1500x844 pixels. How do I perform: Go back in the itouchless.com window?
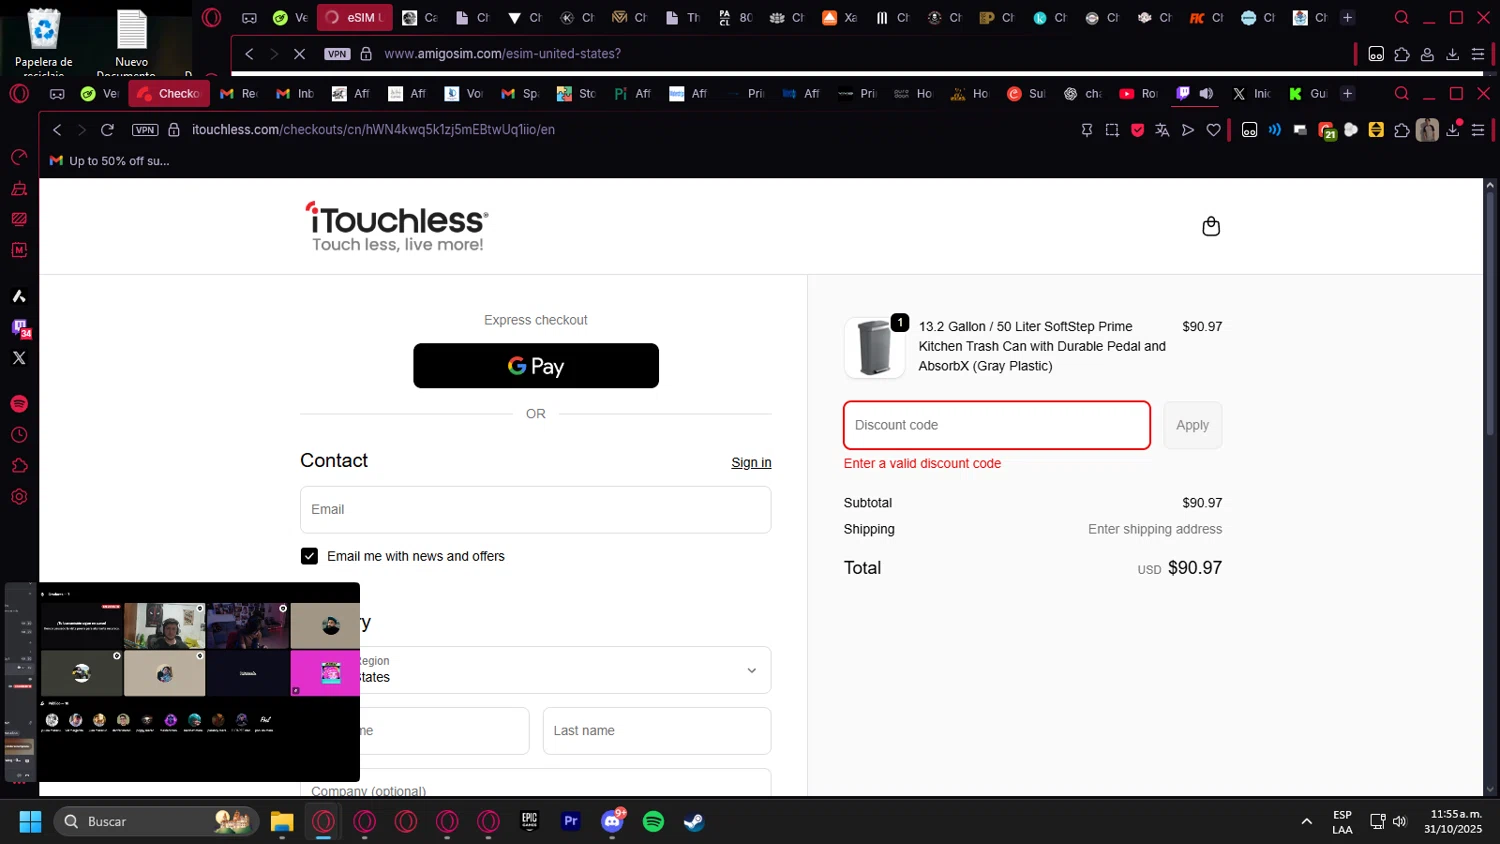pos(57,130)
